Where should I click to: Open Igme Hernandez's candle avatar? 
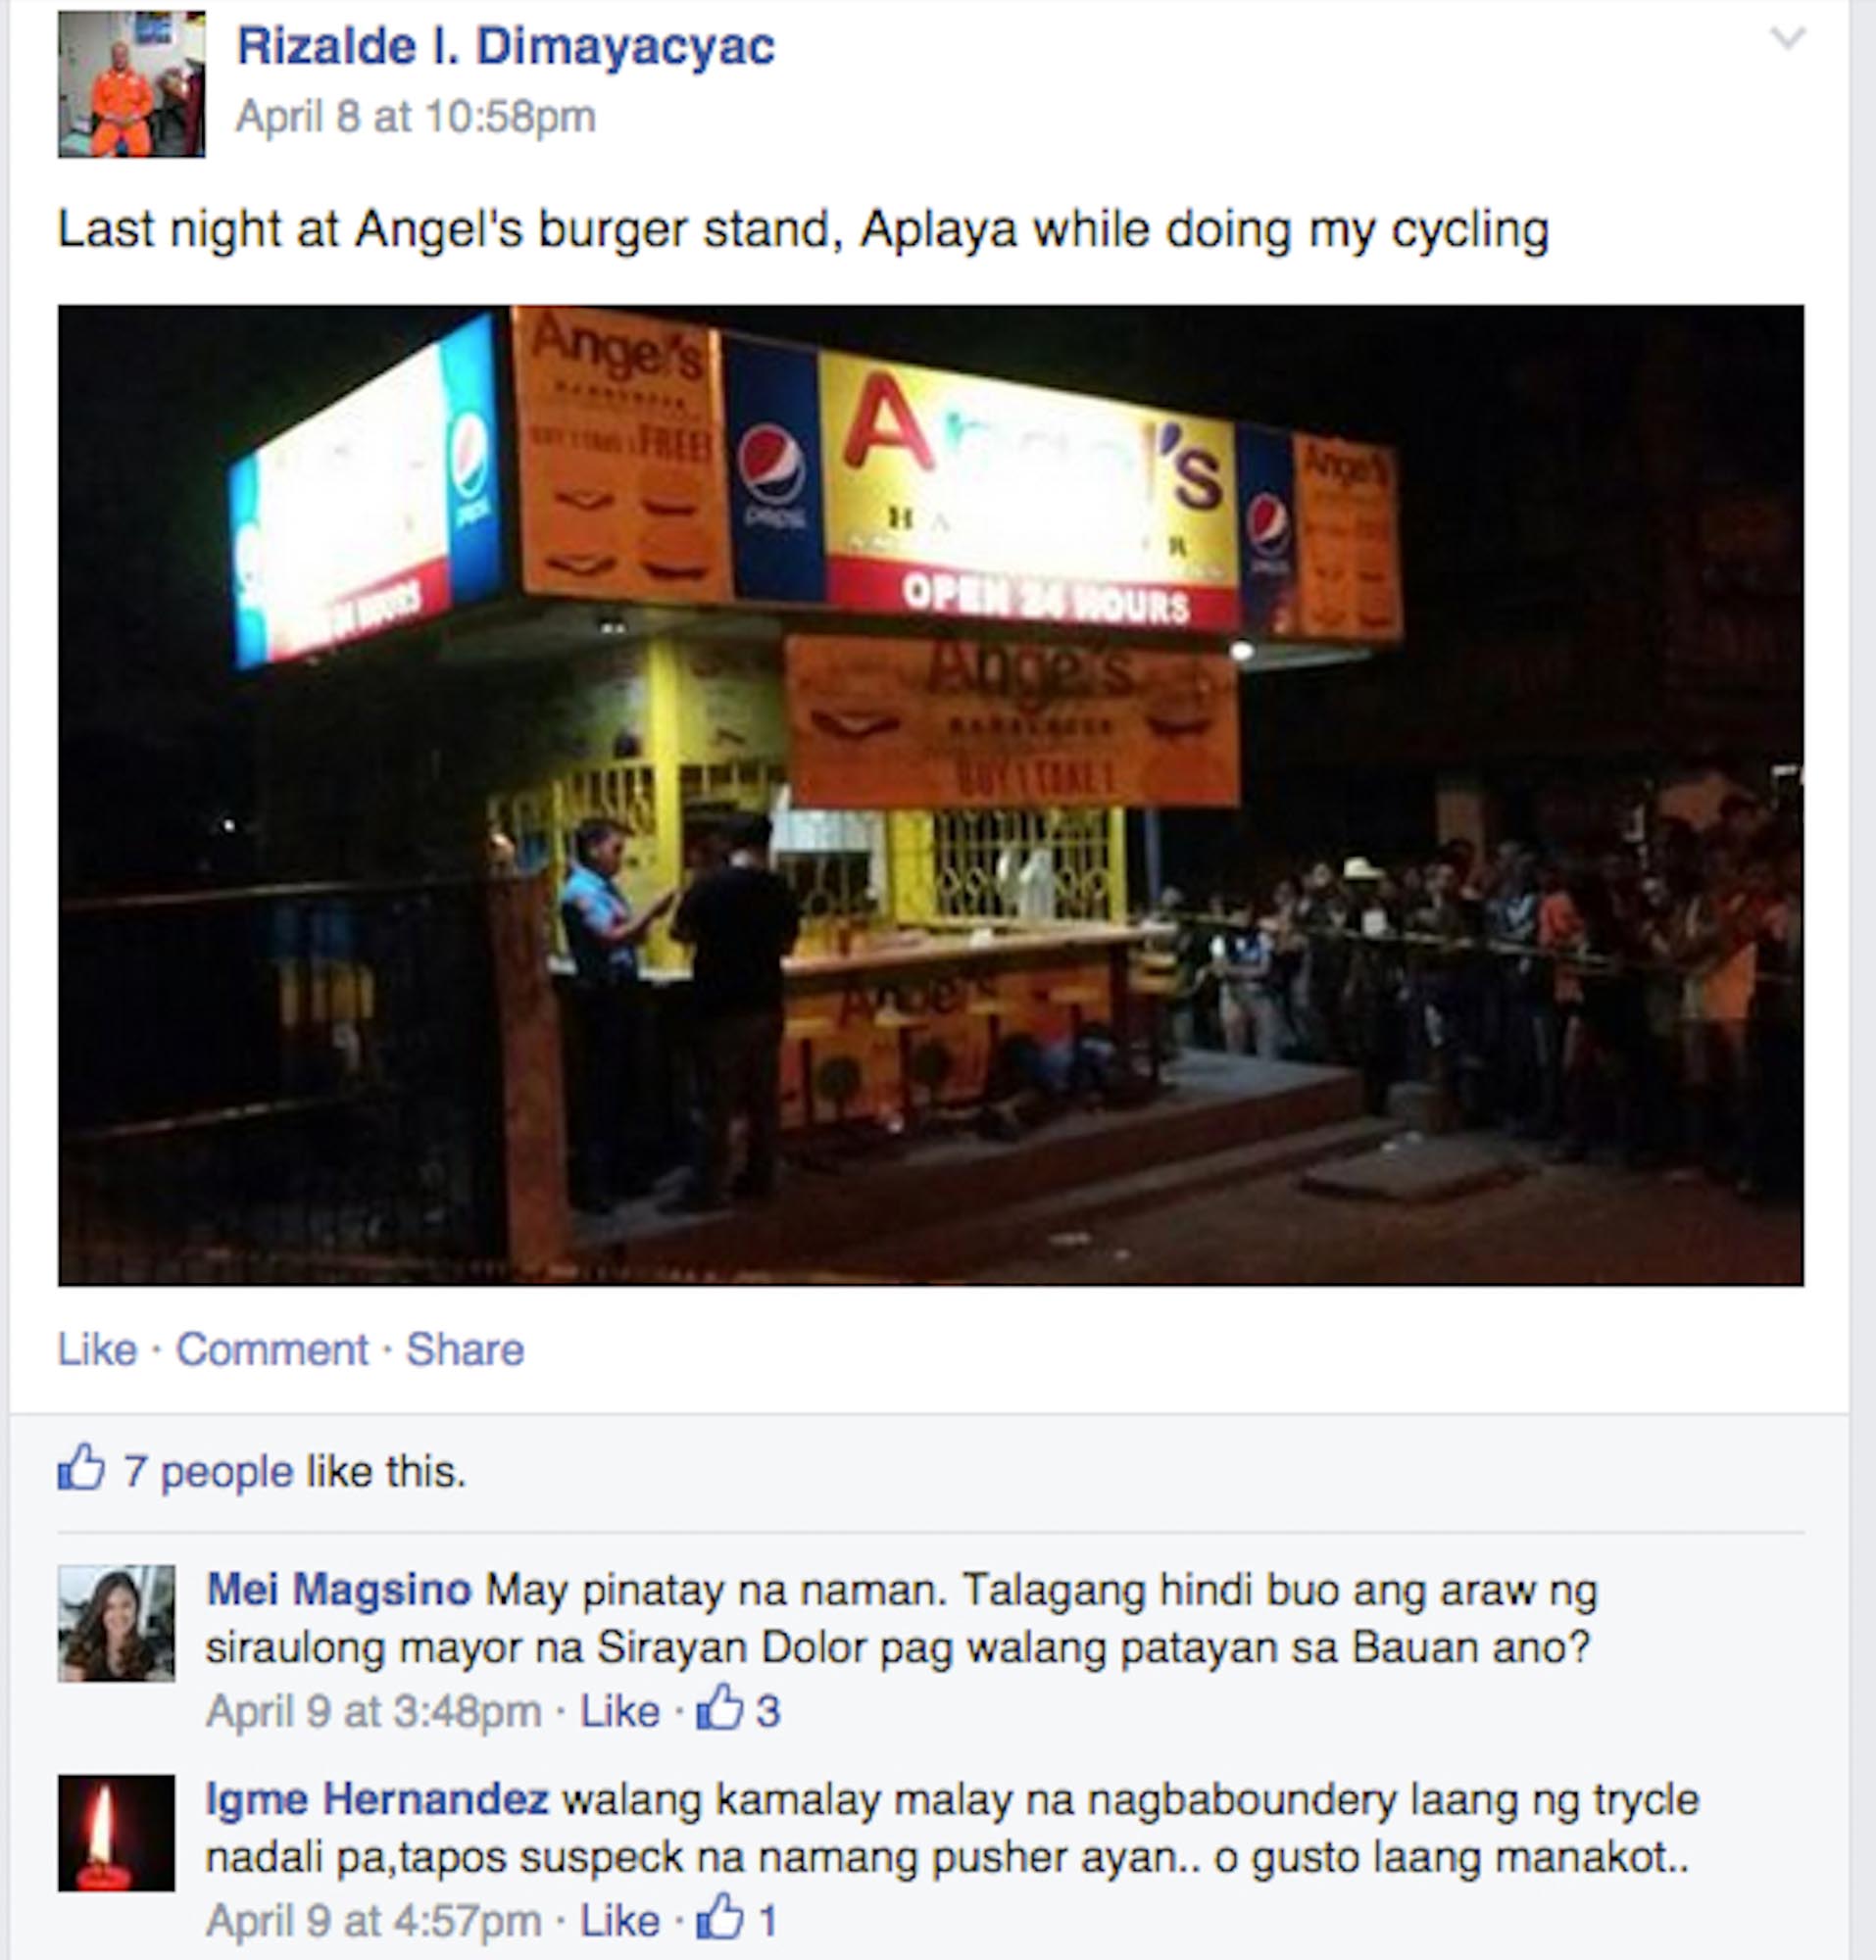click(116, 1833)
